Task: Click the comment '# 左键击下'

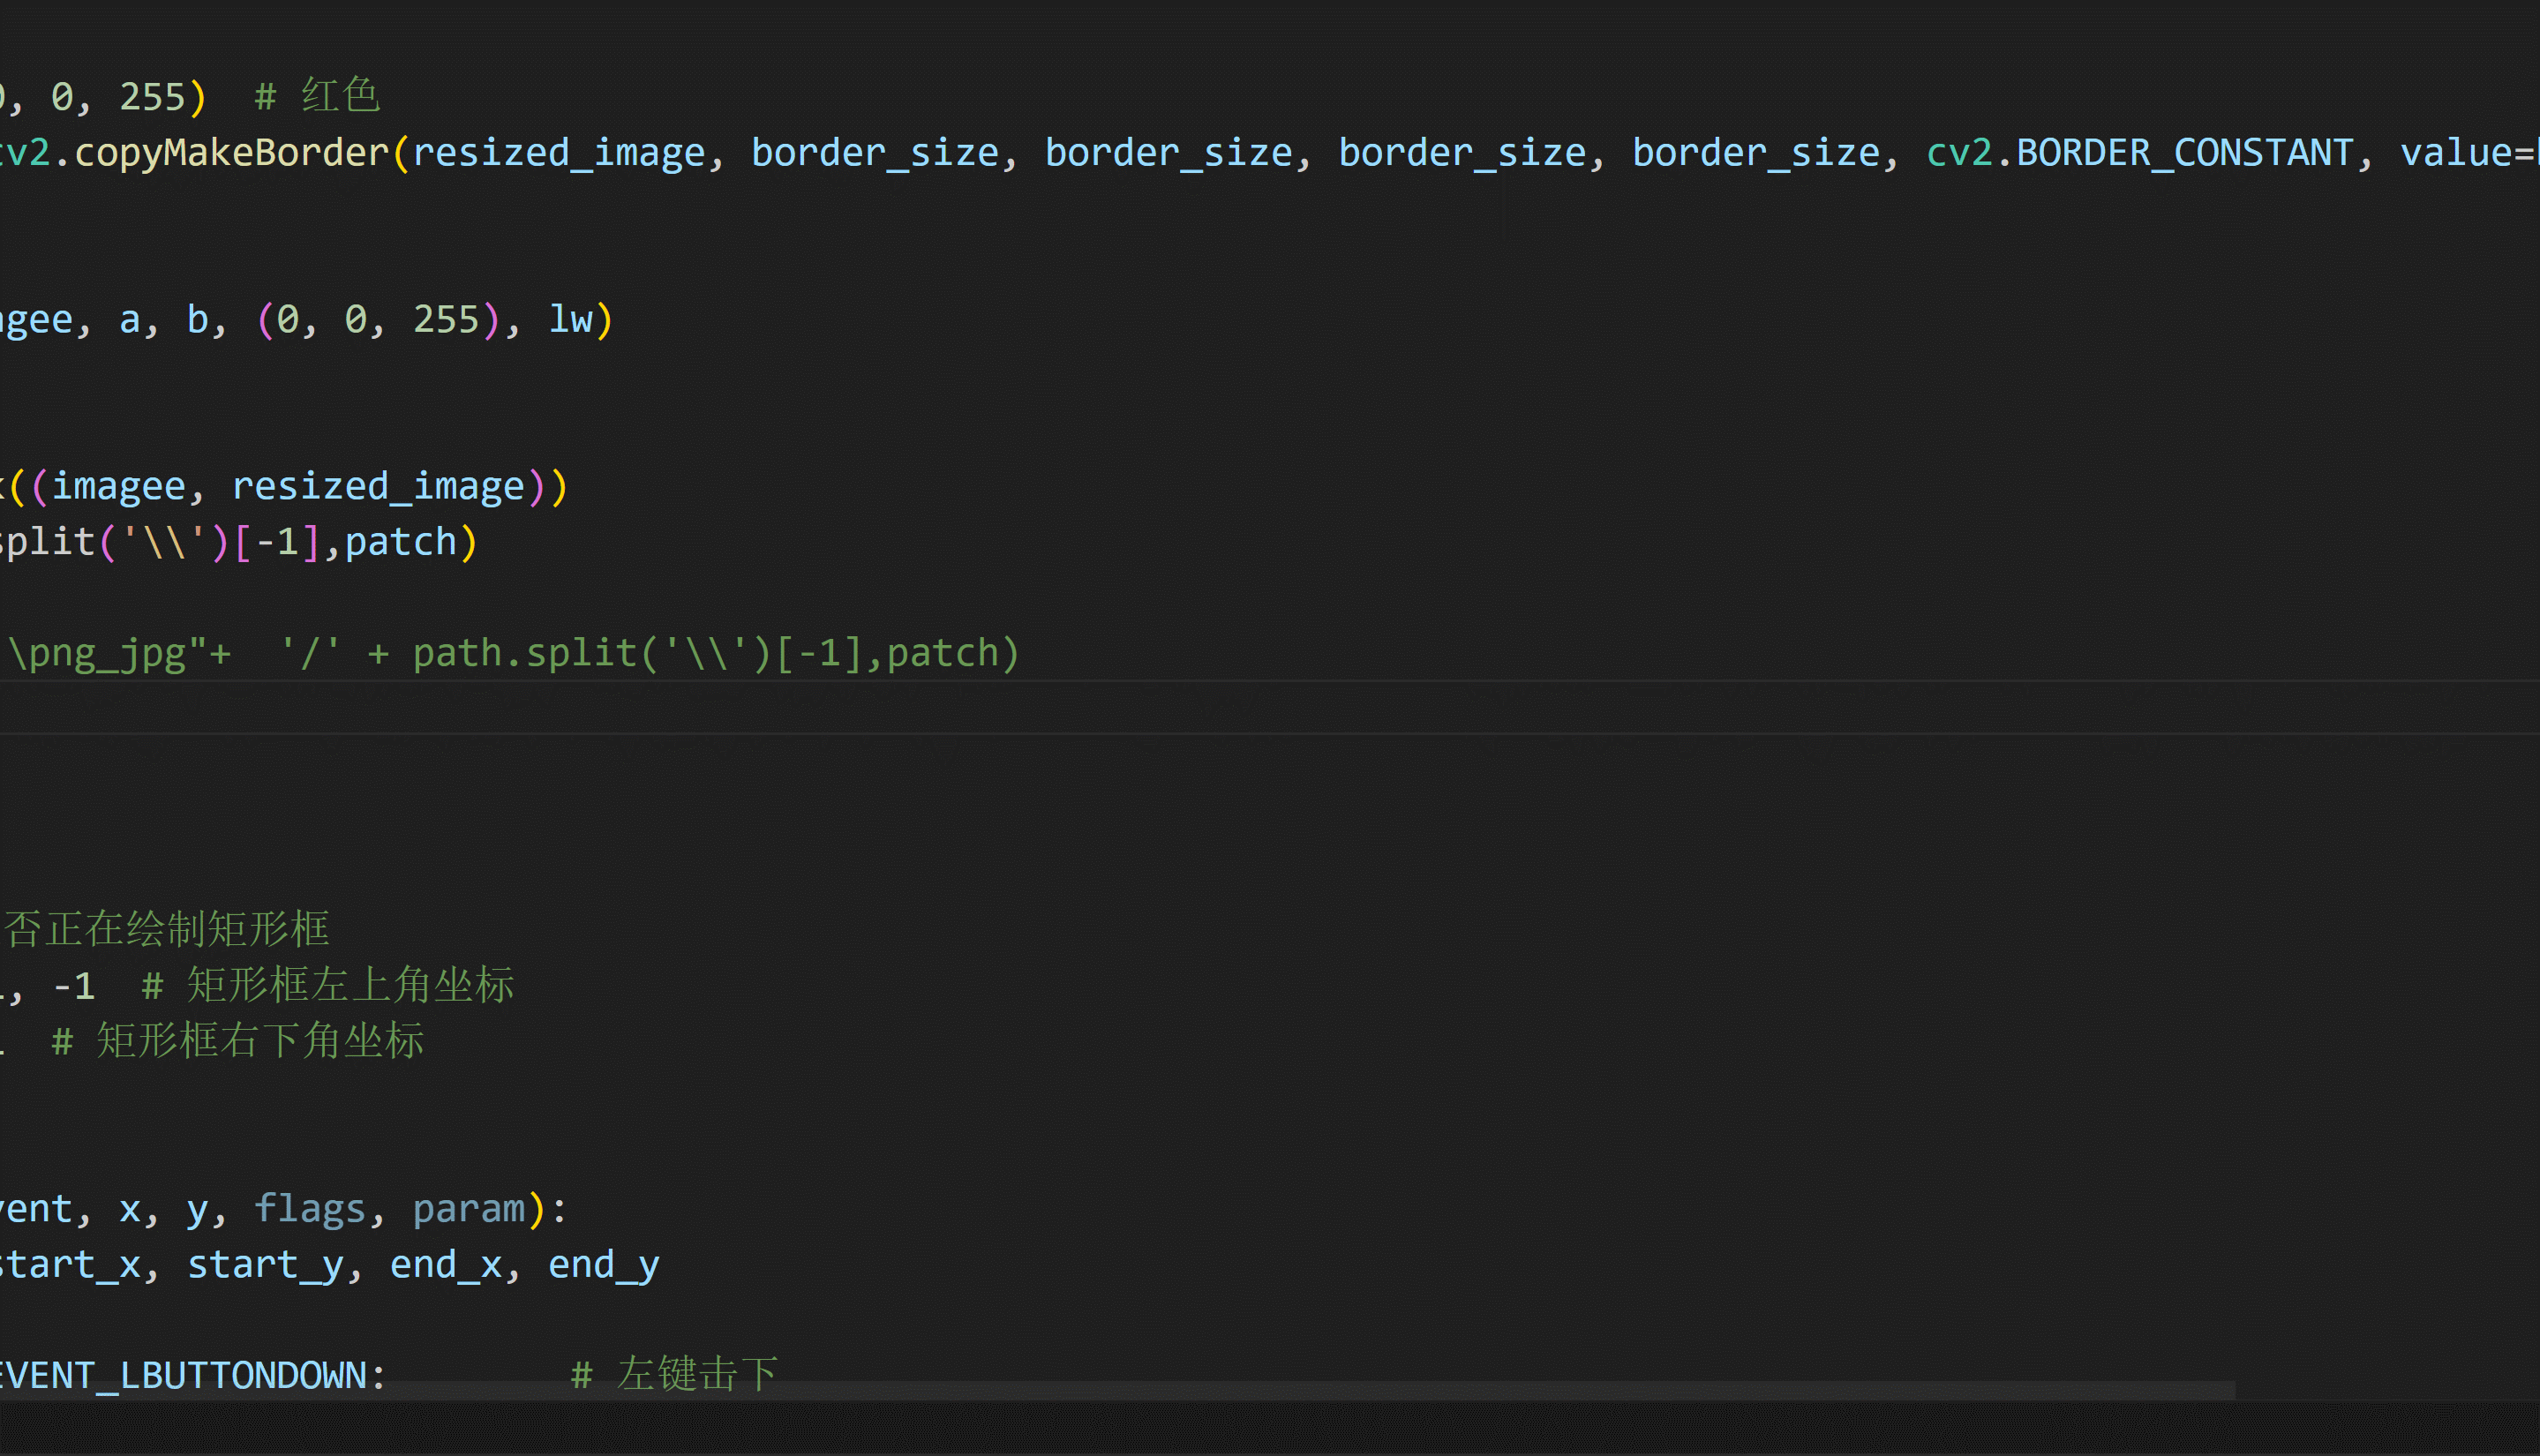Action: tap(674, 1374)
